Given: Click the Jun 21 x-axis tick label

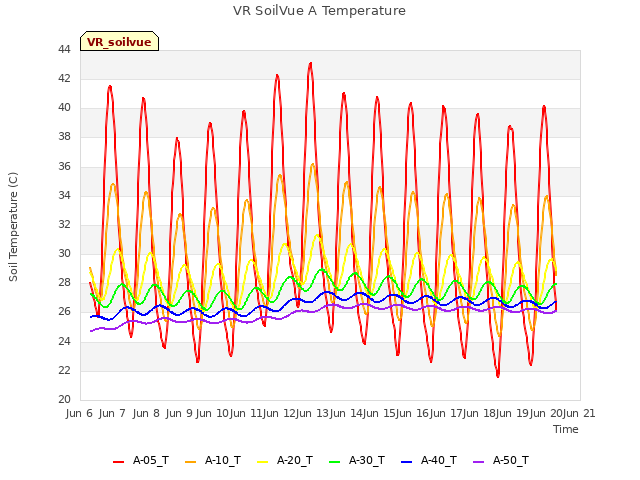Looking at the screenshot, I should (x=579, y=413).
